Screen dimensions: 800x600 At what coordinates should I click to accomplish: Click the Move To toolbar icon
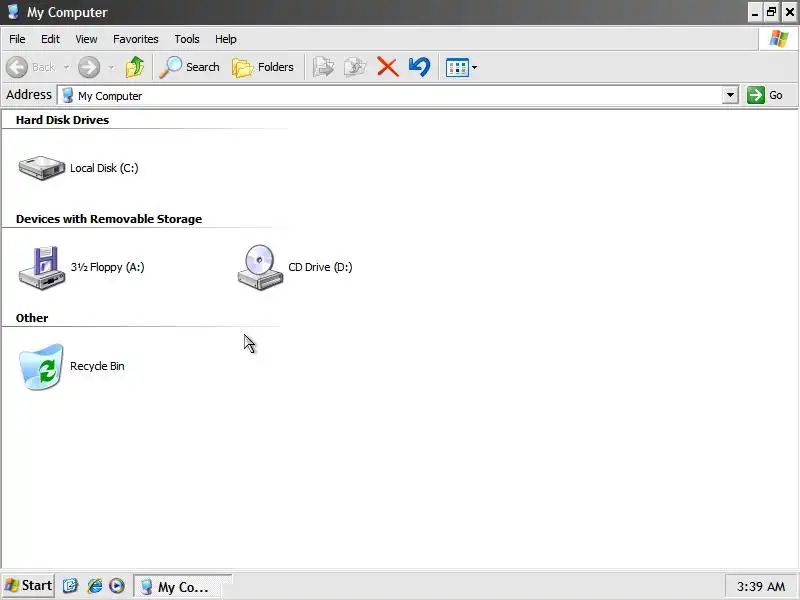(323, 67)
